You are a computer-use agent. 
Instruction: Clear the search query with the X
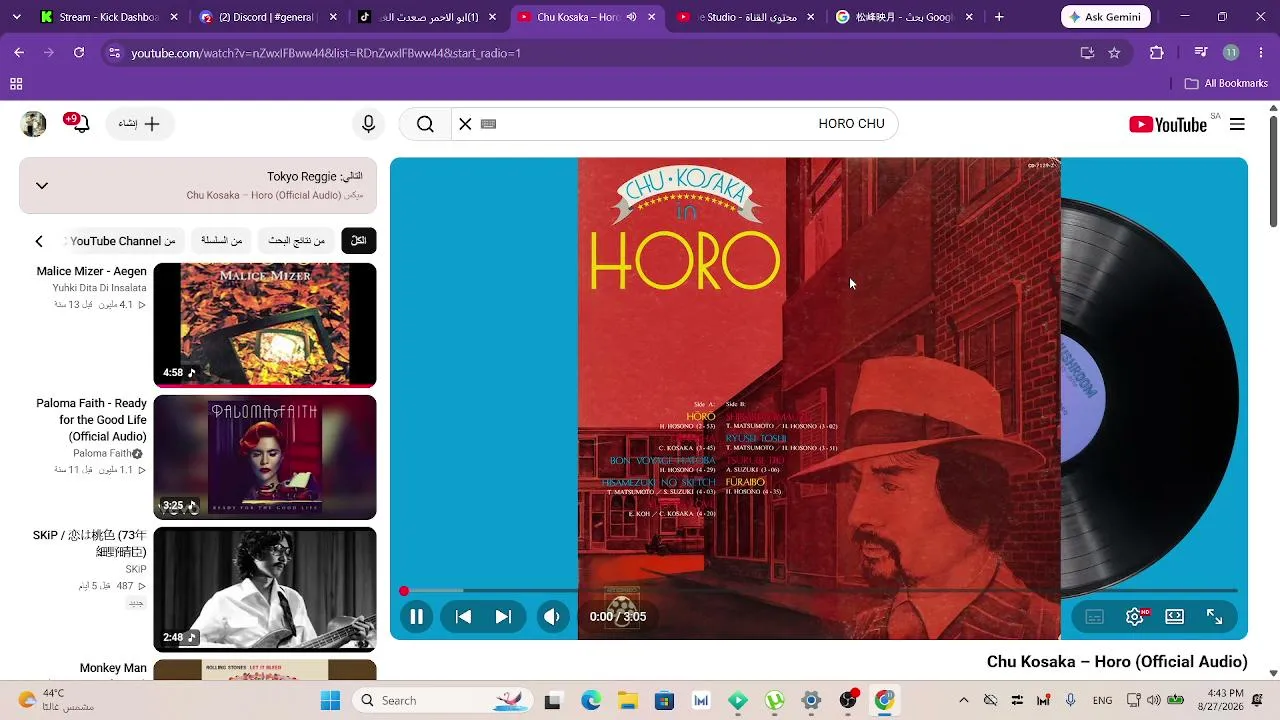click(465, 124)
